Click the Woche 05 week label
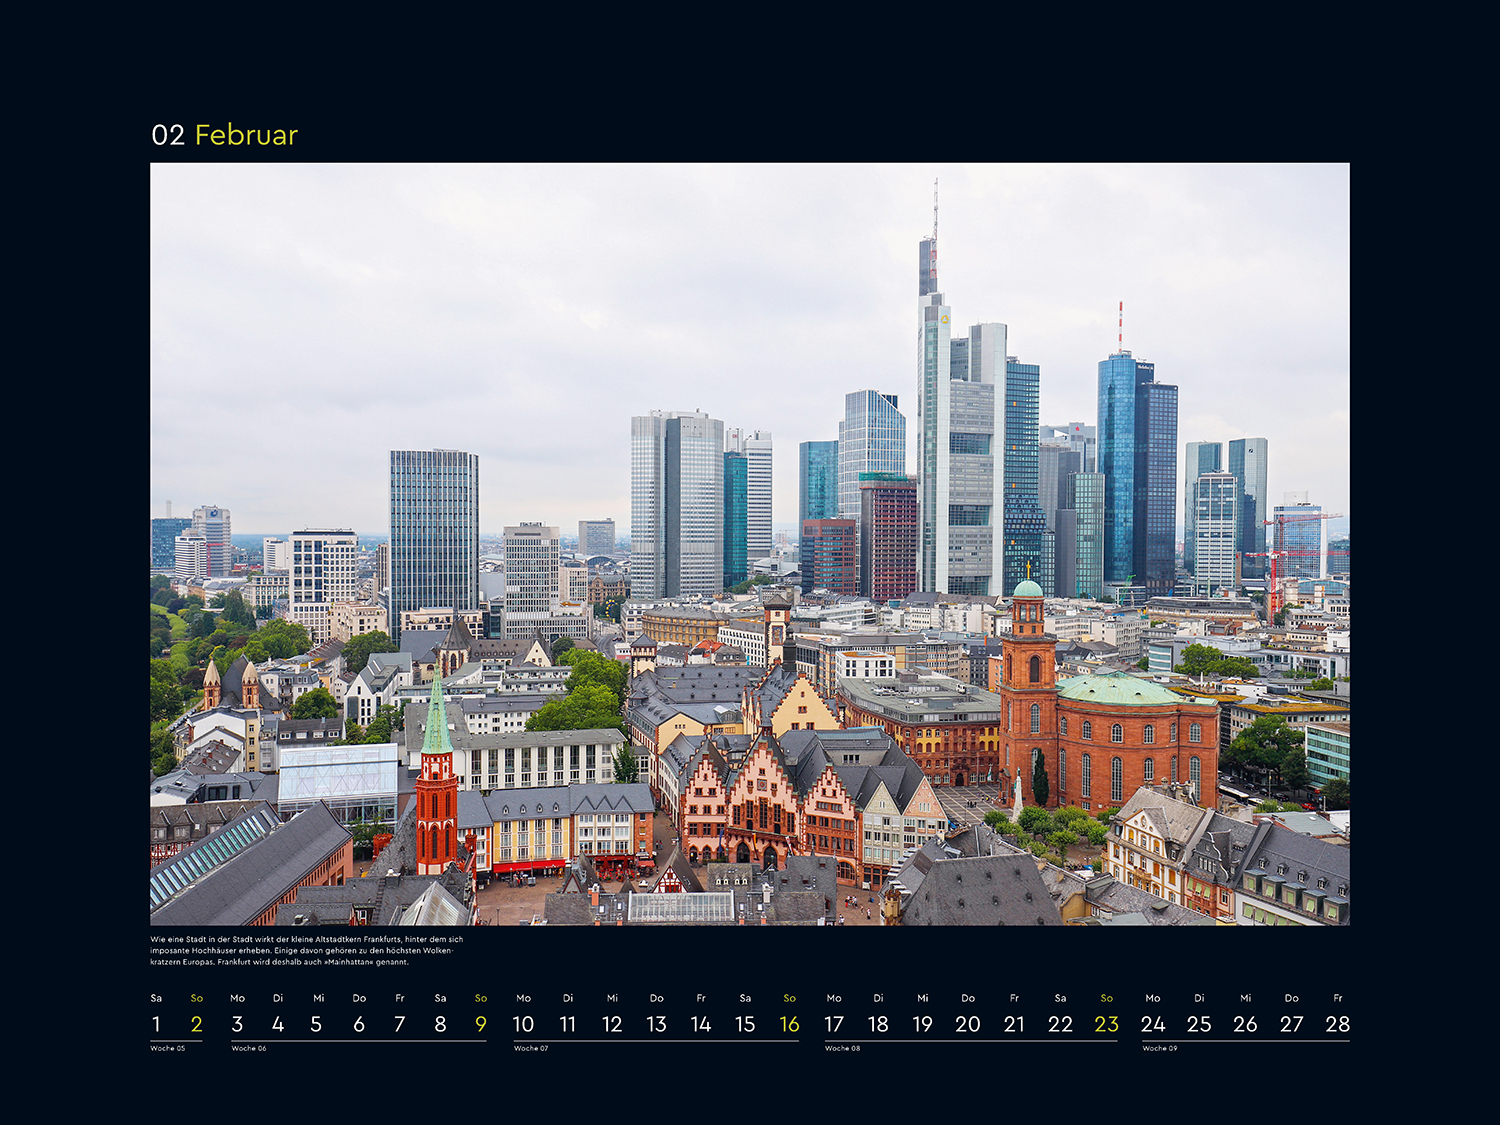This screenshot has width=1500, height=1125. [166, 1048]
